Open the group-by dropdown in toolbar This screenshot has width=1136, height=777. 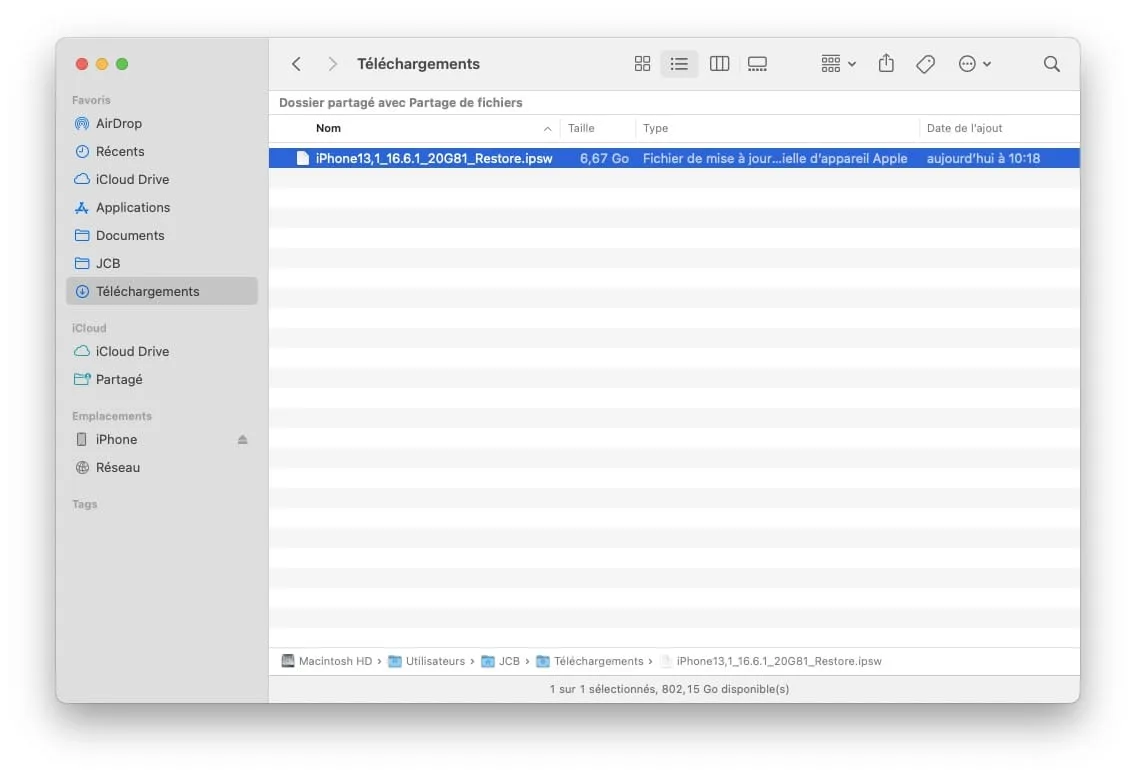(838, 64)
